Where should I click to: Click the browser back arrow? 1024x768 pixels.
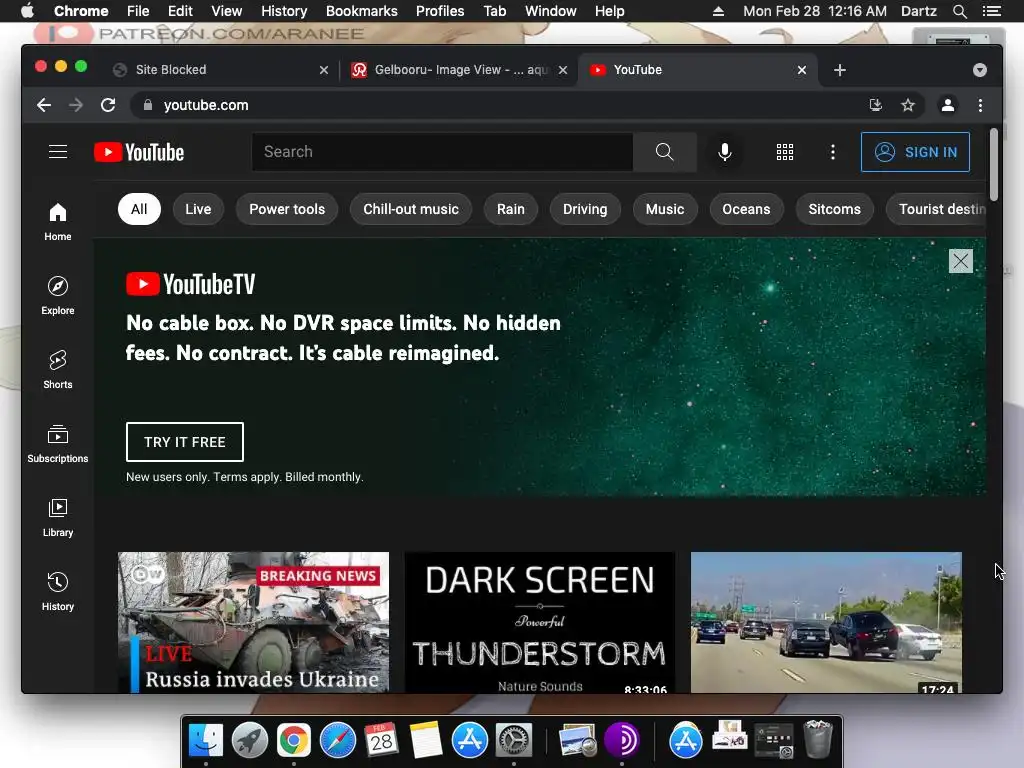(44, 105)
